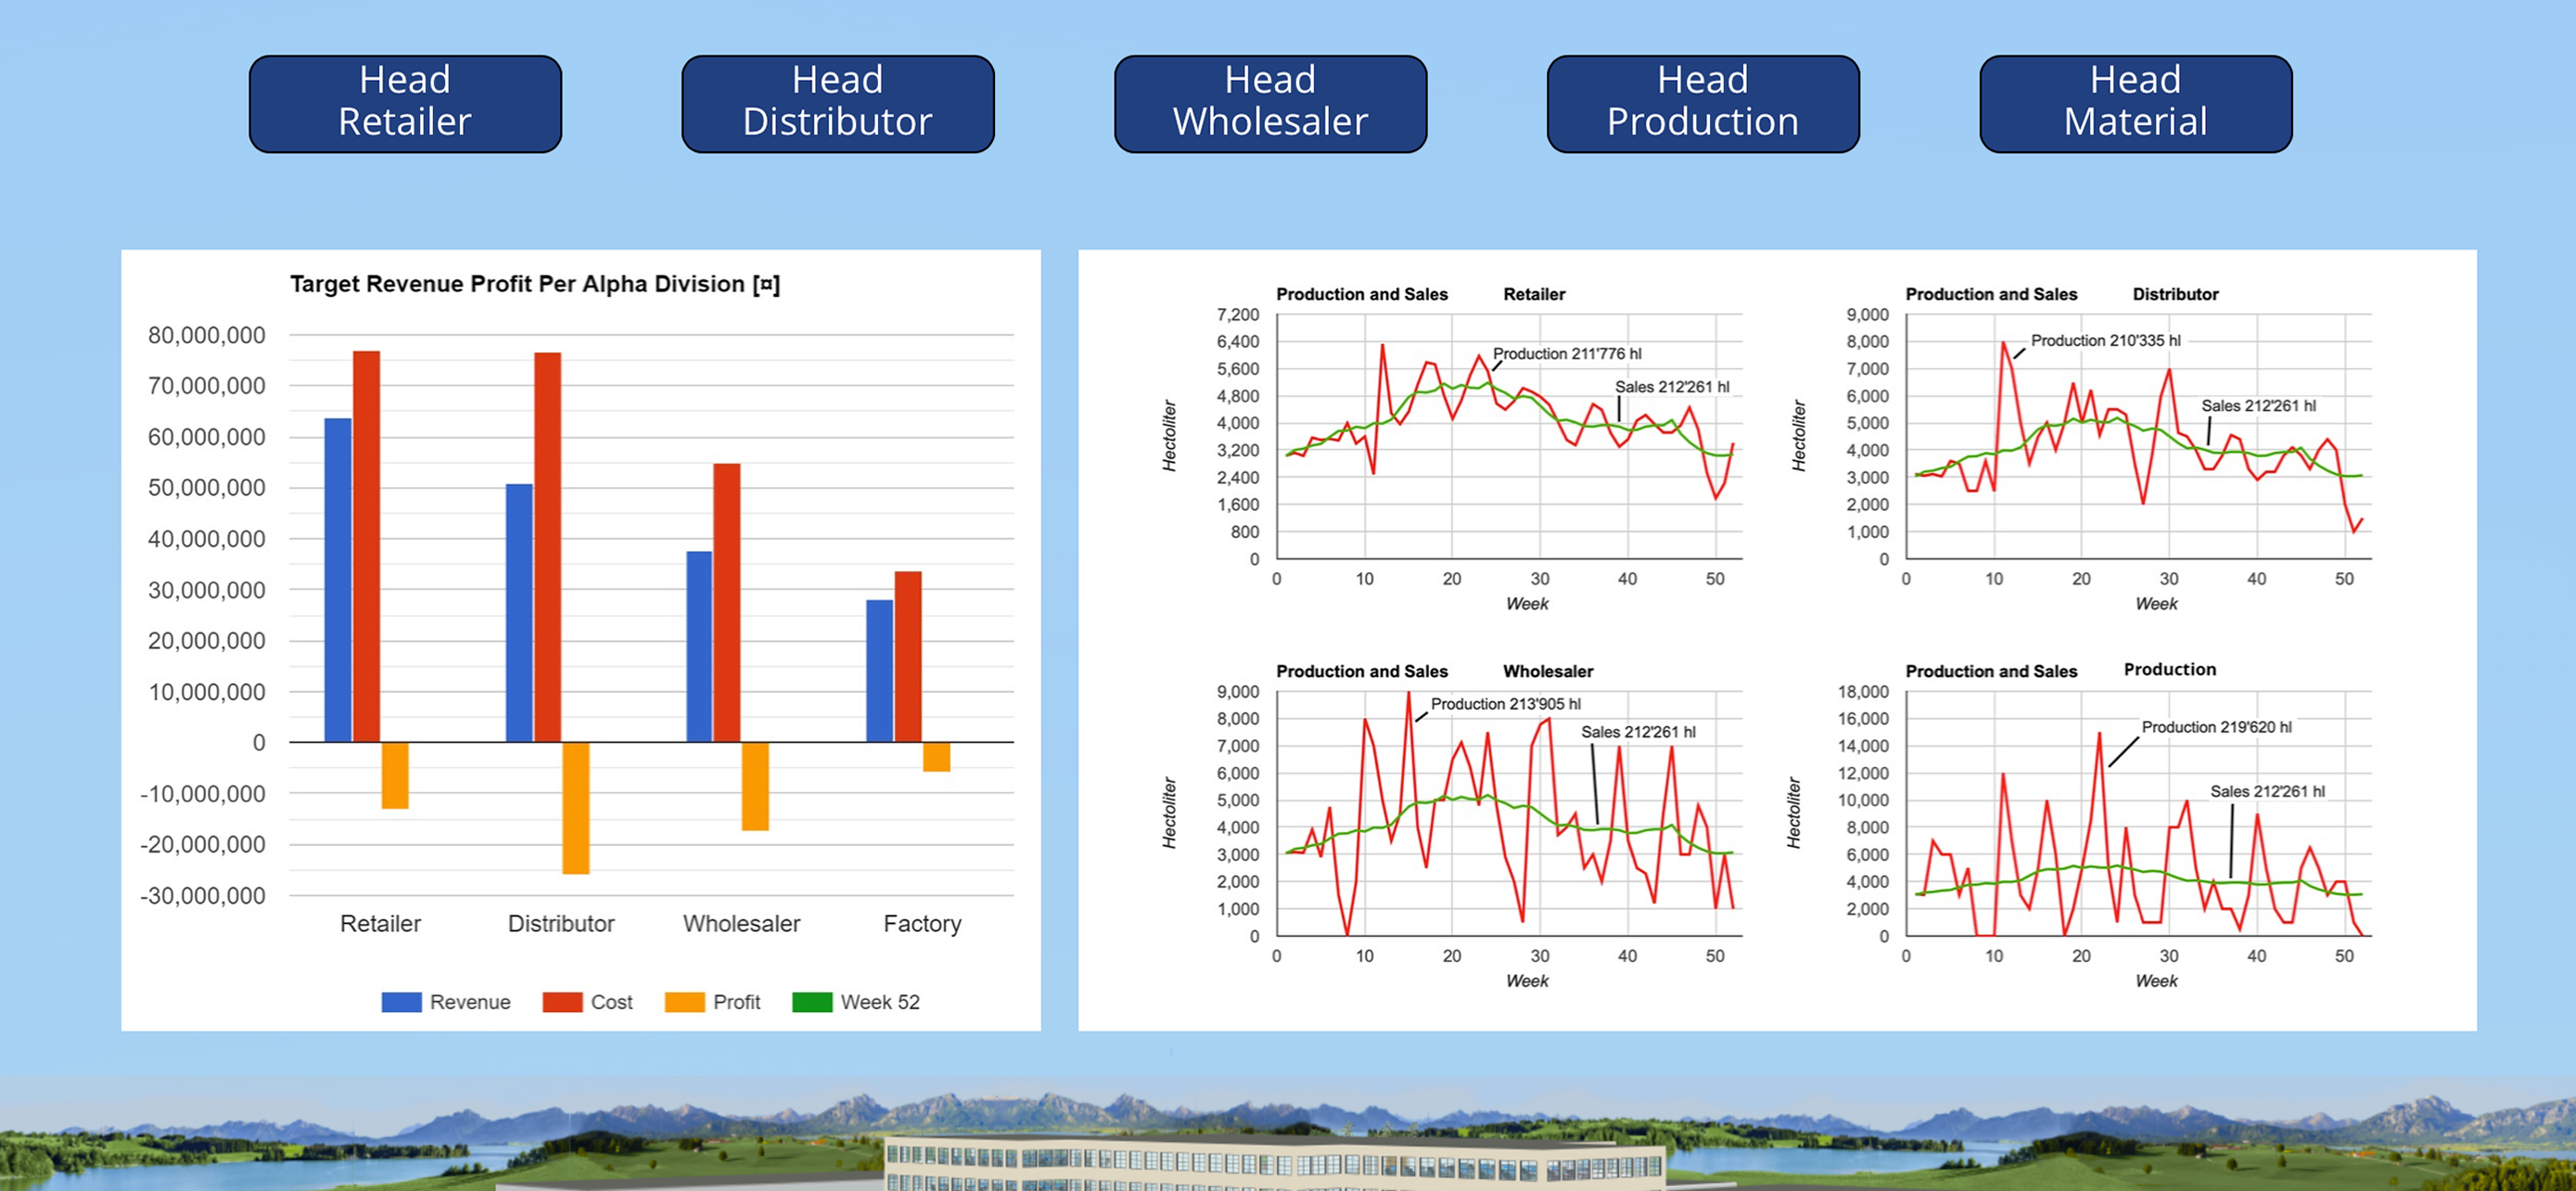Click the 'Production 213'905 hl' annotation

1506,704
